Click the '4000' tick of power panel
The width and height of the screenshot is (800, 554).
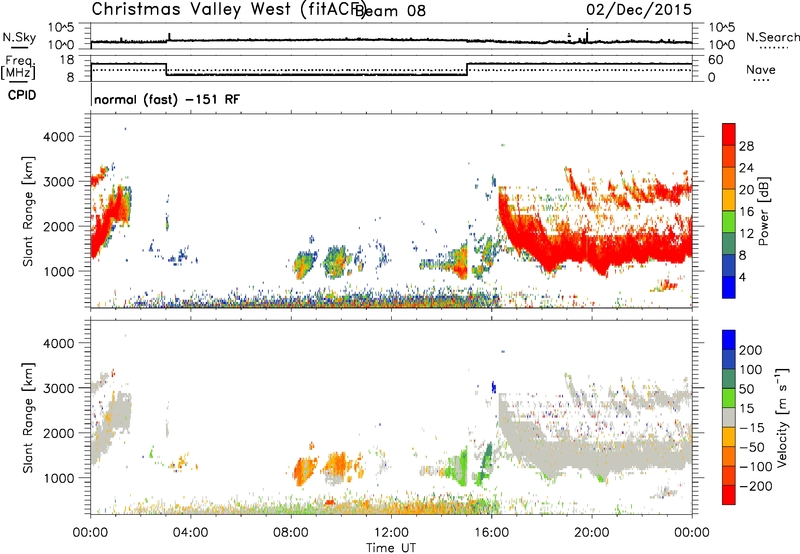click(x=58, y=137)
